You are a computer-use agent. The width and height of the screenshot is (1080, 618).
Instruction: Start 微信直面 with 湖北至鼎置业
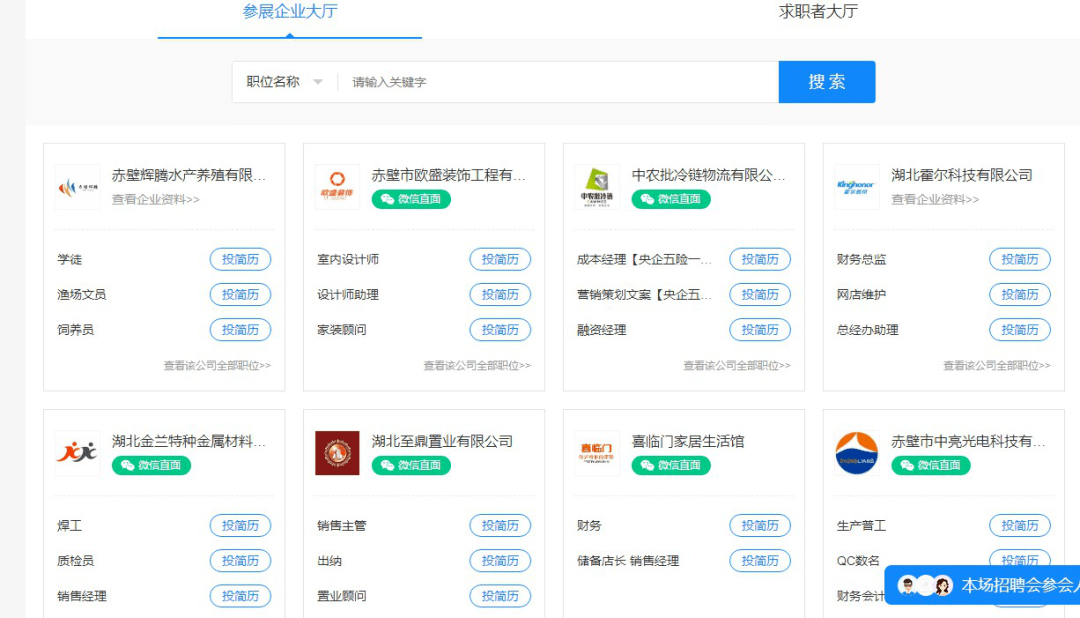click(x=411, y=465)
